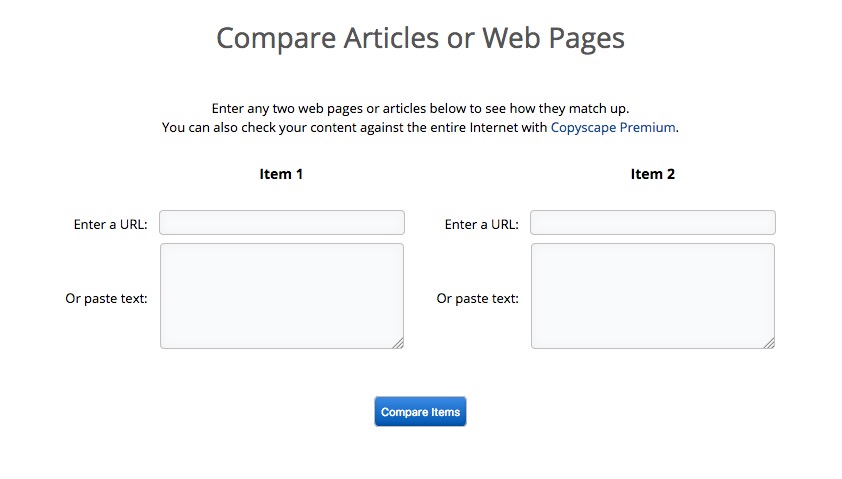Open the Copyscape Premium link
842x479 pixels.
613,128
